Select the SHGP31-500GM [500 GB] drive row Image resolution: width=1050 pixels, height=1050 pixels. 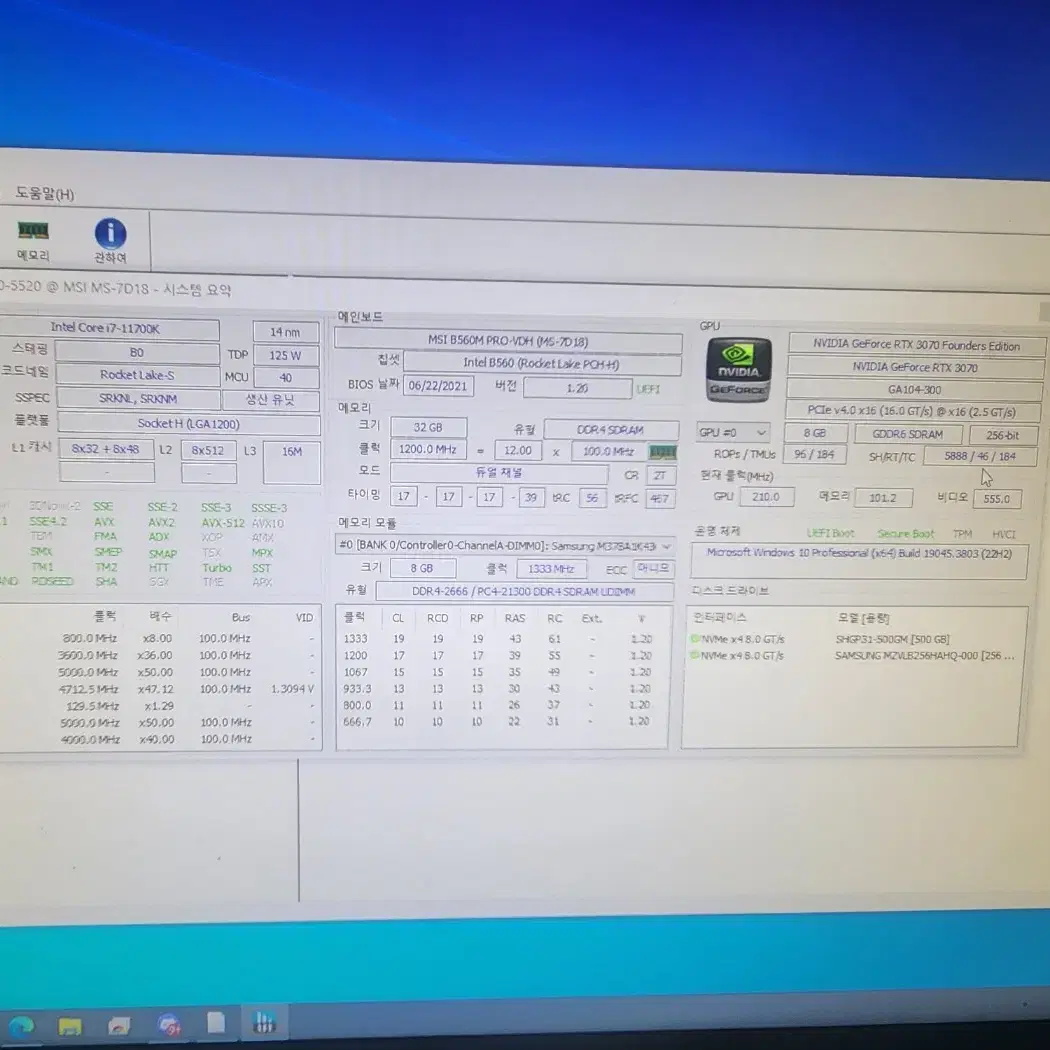(853, 640)
